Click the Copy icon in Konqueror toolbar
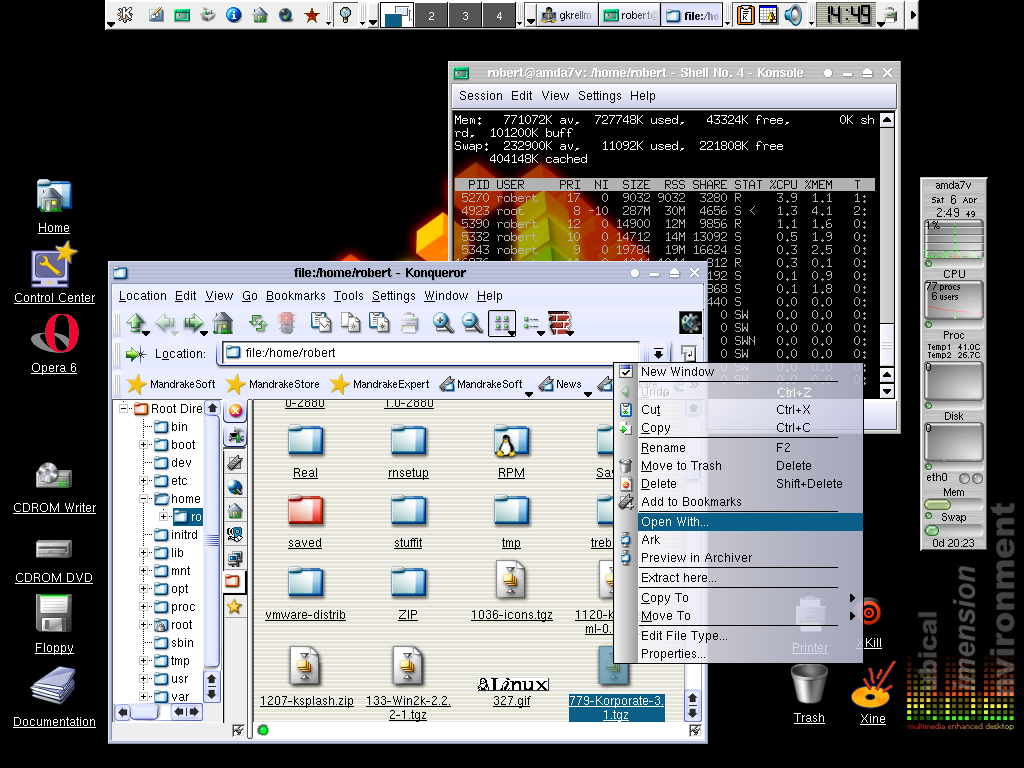This screenshot has width=1024, height=768. coord(351,322)
